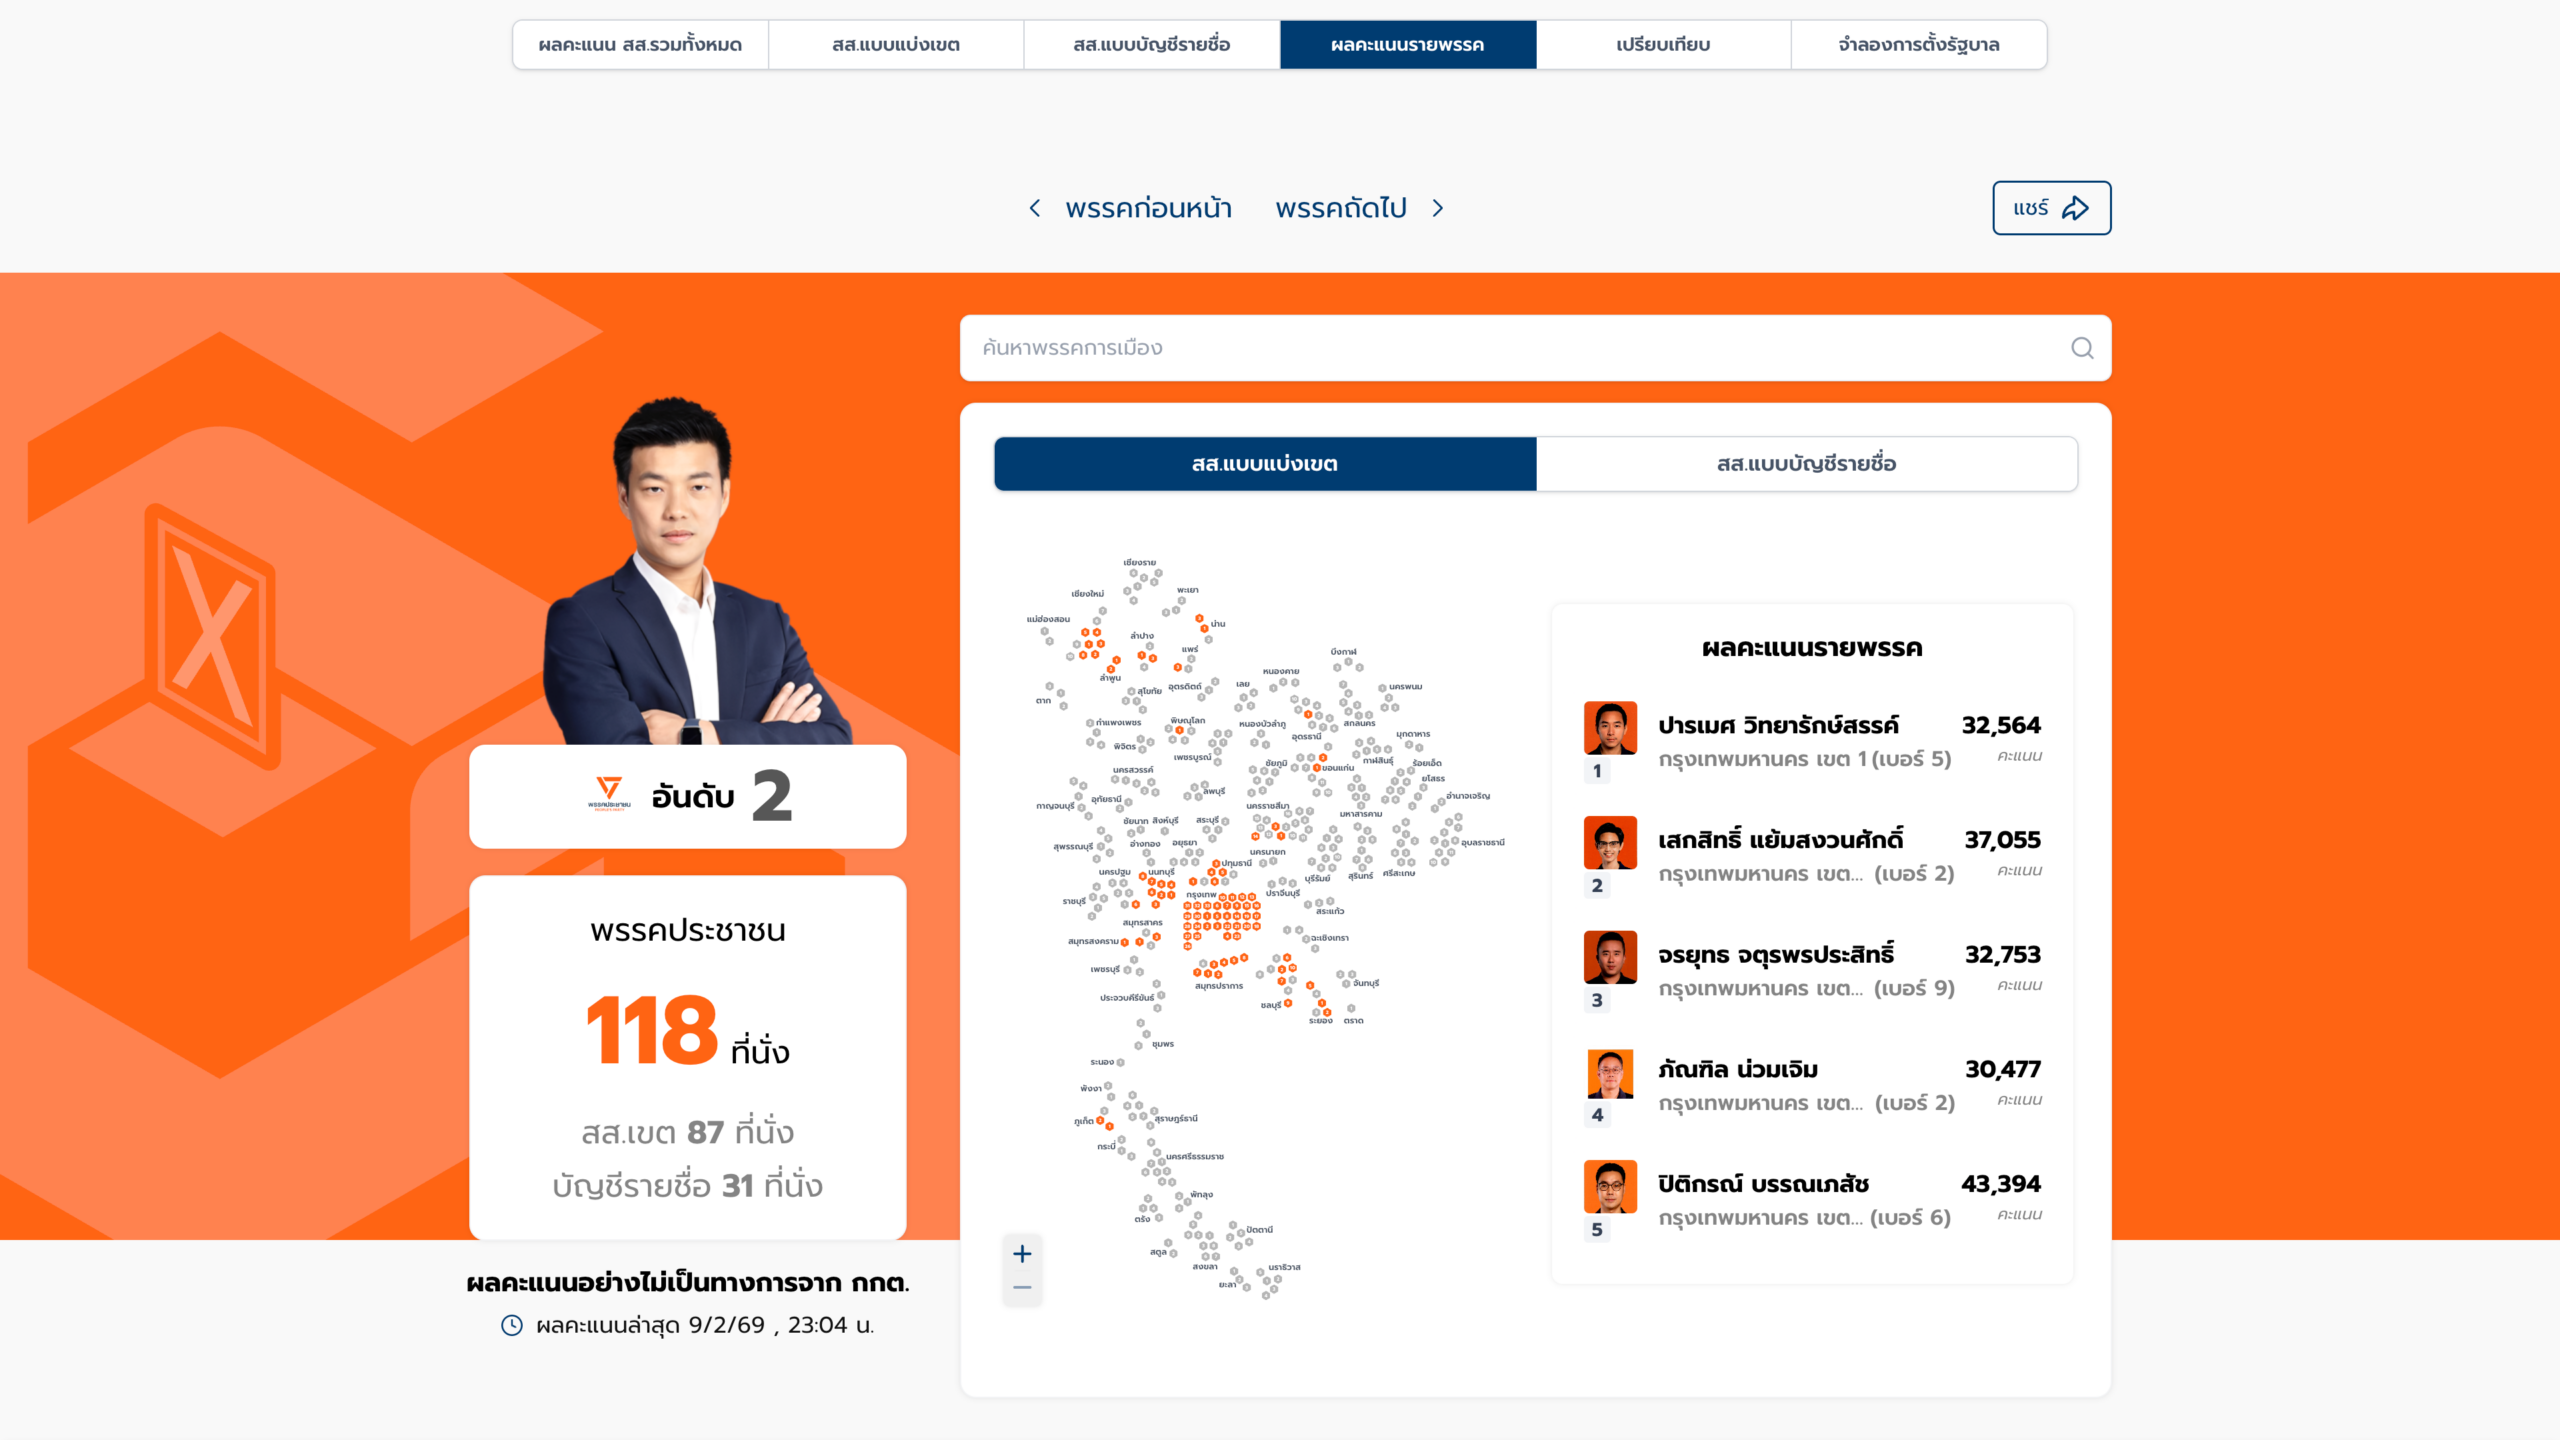Image resolution: width=2560 pixels, height=1440 pixels.
Task: Click the search magnifier icon
Action: [2082, 348]
